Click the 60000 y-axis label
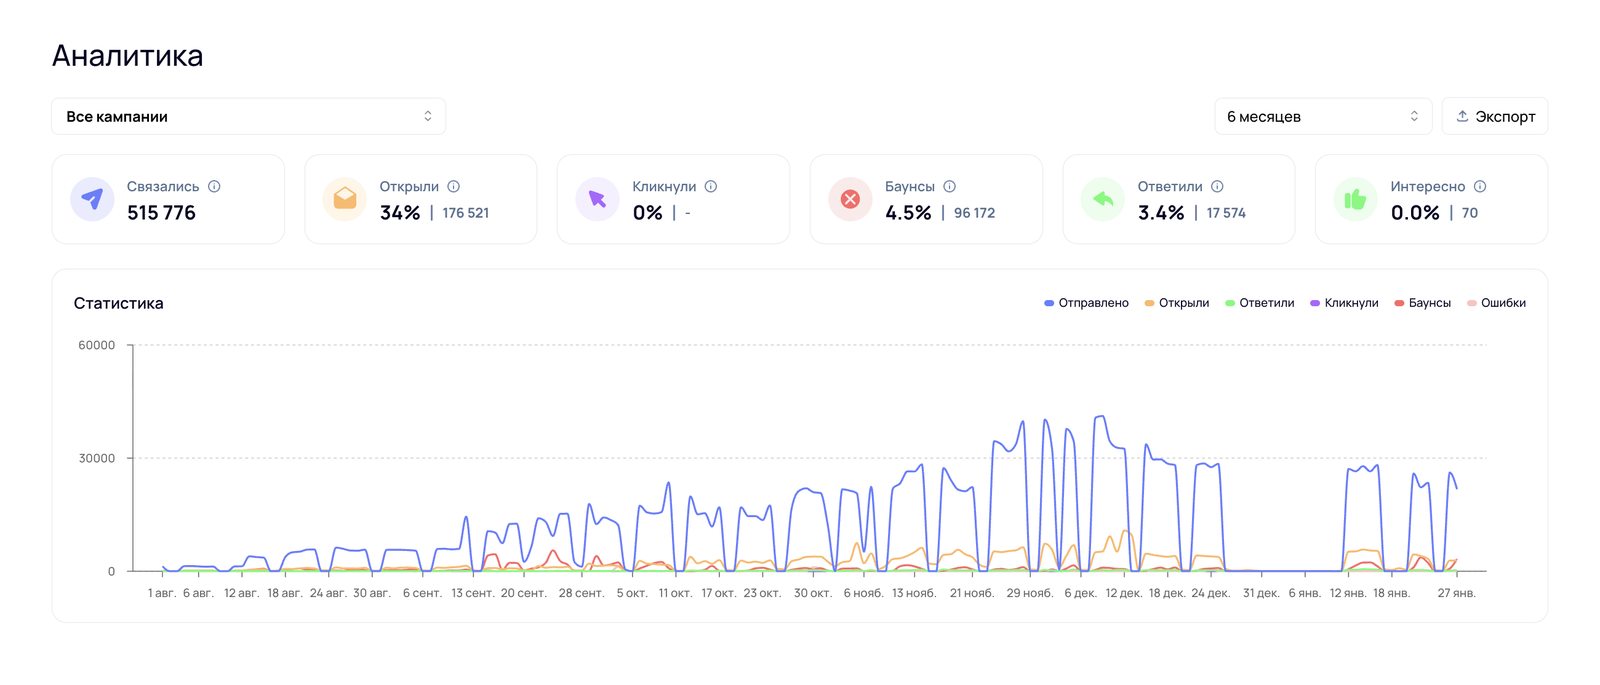1600x685 pixels. (97, 345)
